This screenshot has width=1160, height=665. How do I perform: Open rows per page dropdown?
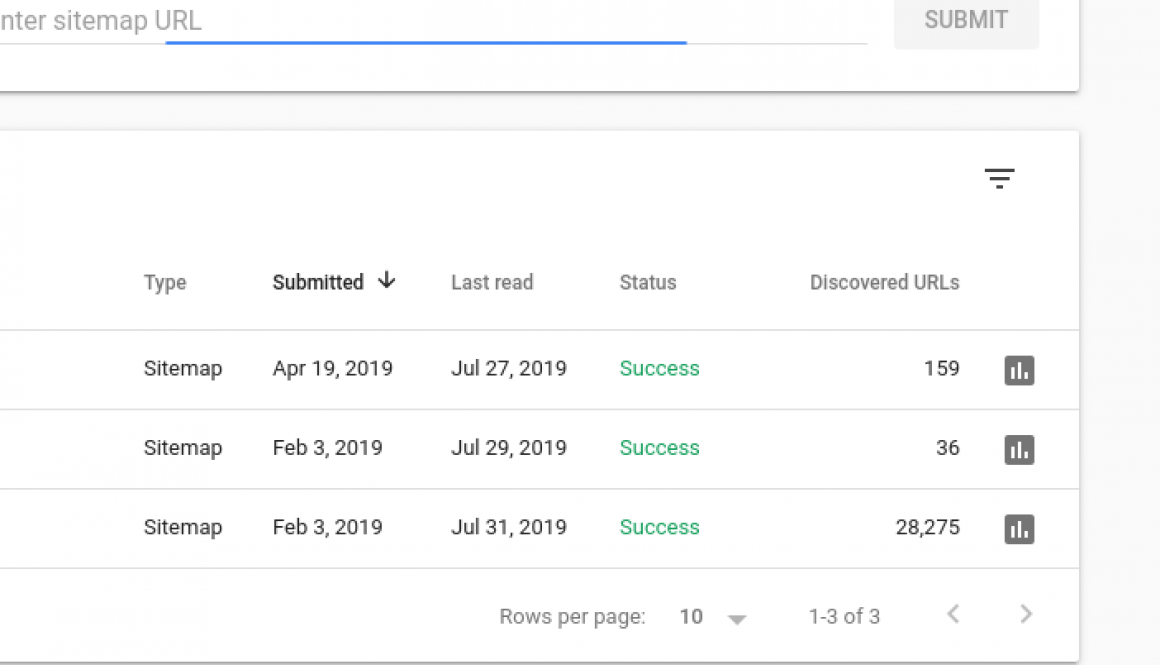737,619
